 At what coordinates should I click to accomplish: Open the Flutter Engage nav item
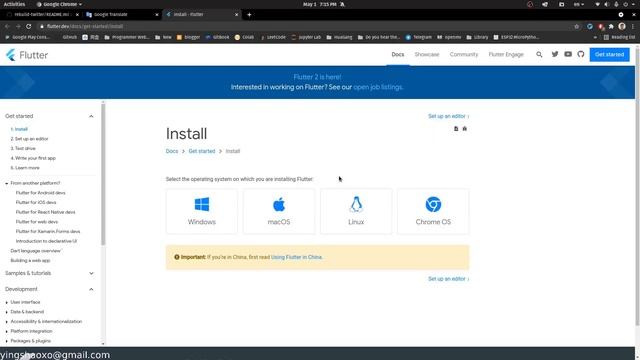pyautogui.click(x=506, y=54)
